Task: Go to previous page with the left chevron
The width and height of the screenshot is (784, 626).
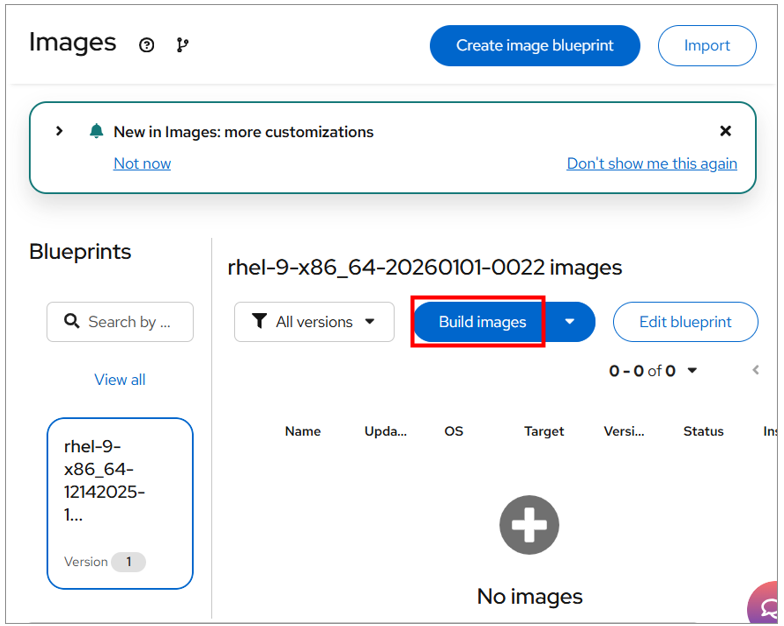Action: [756, 371]
